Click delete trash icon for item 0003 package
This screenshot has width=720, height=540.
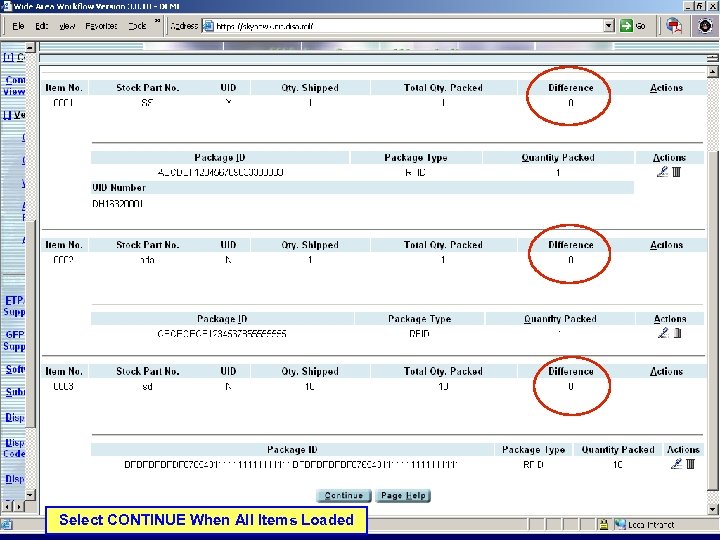click(x=690, y=464)
